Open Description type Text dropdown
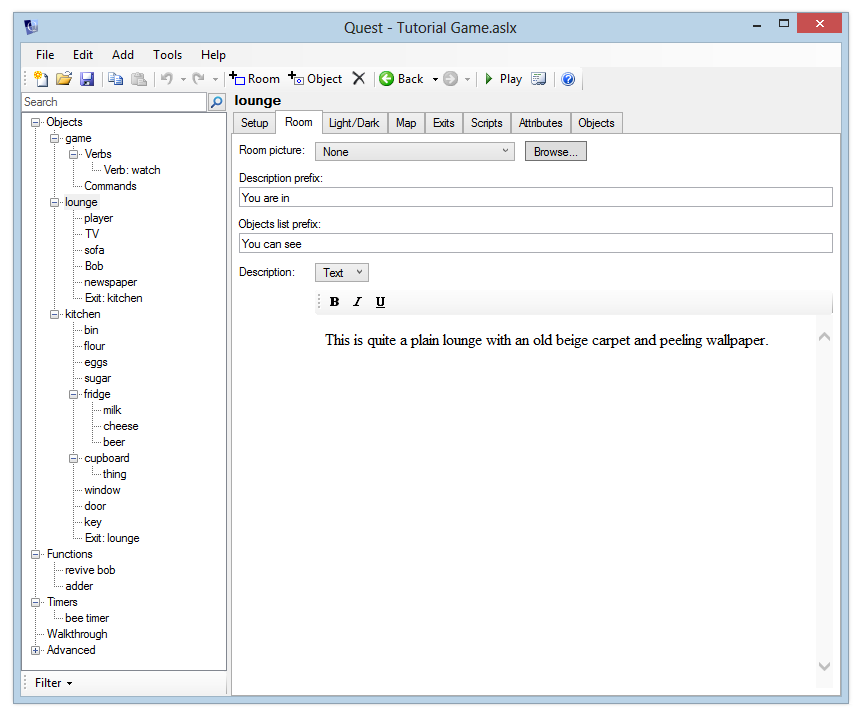Screen dimensions: 862x719 click(x=342, y=273)
